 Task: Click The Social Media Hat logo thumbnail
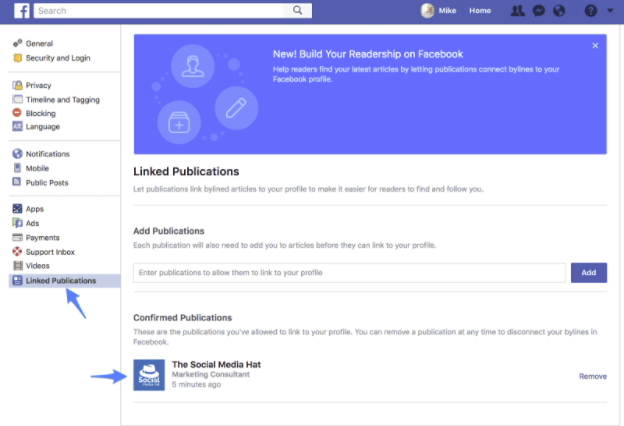click(x=149, y=375)
